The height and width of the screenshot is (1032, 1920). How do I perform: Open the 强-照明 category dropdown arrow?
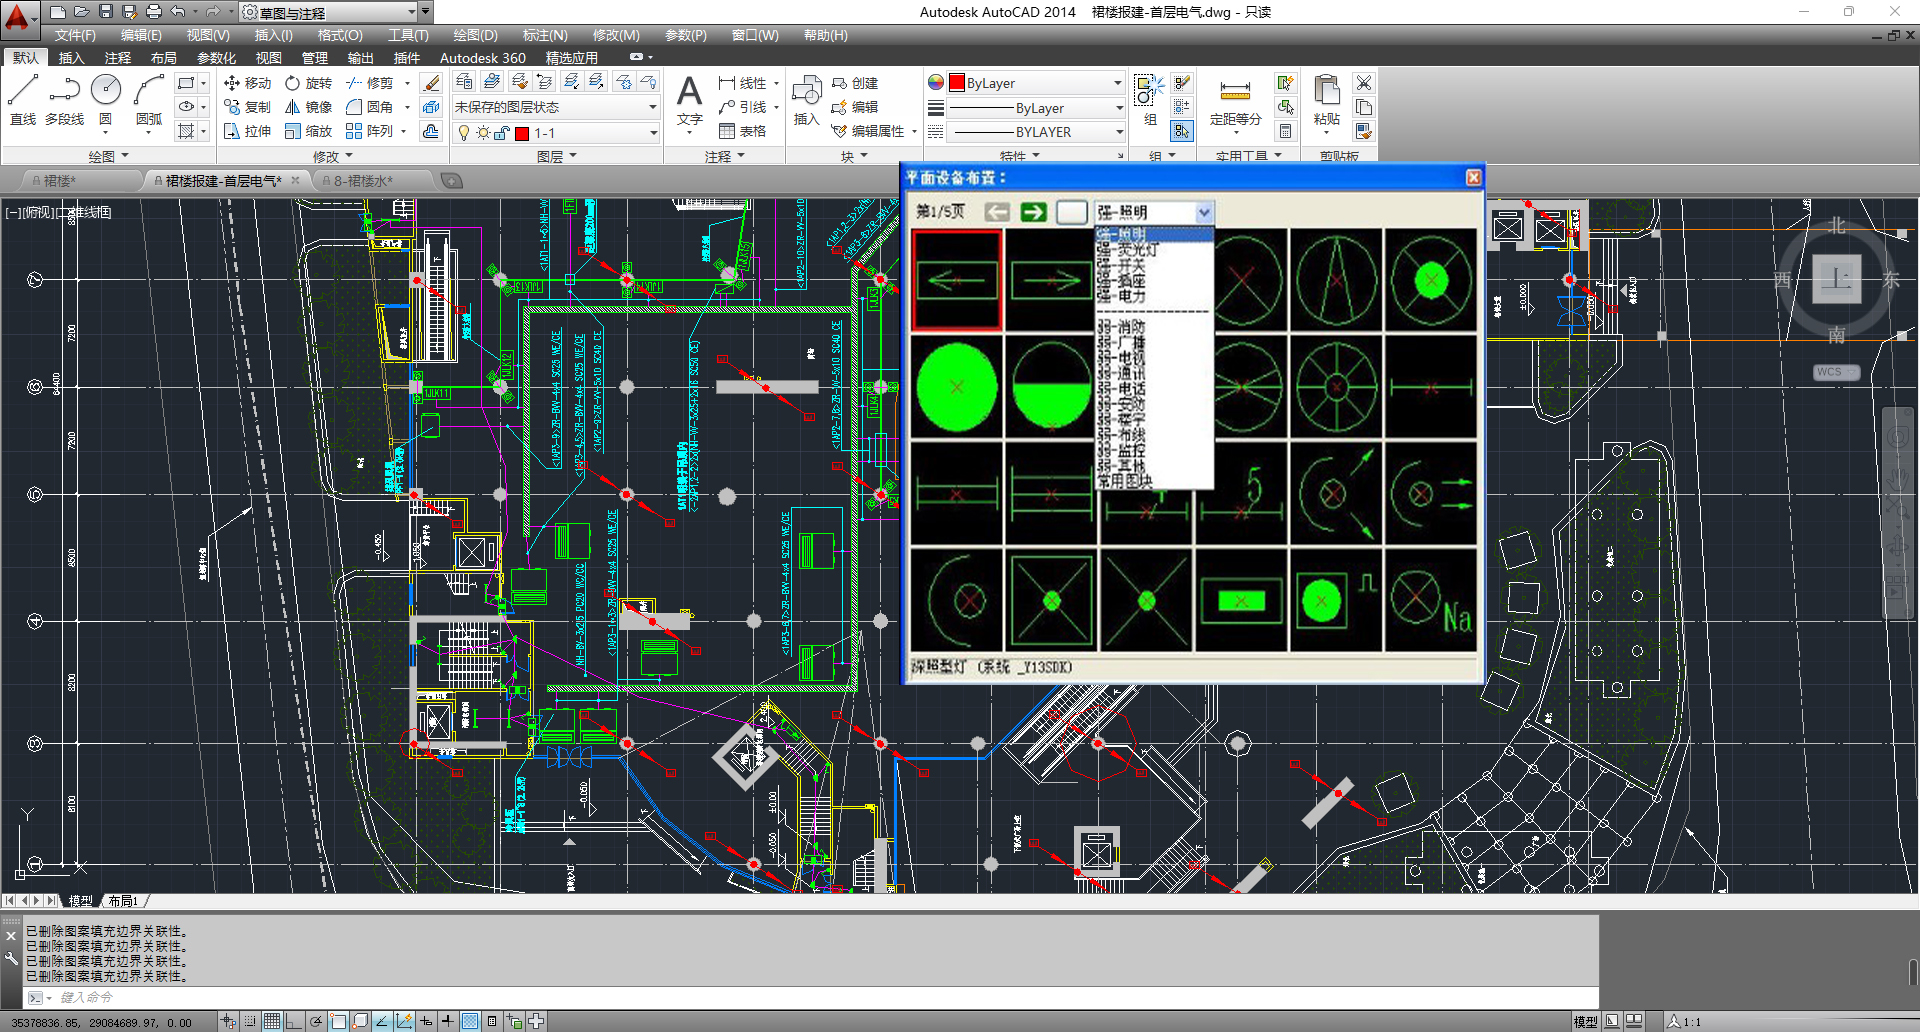[x=1204, y=212]
